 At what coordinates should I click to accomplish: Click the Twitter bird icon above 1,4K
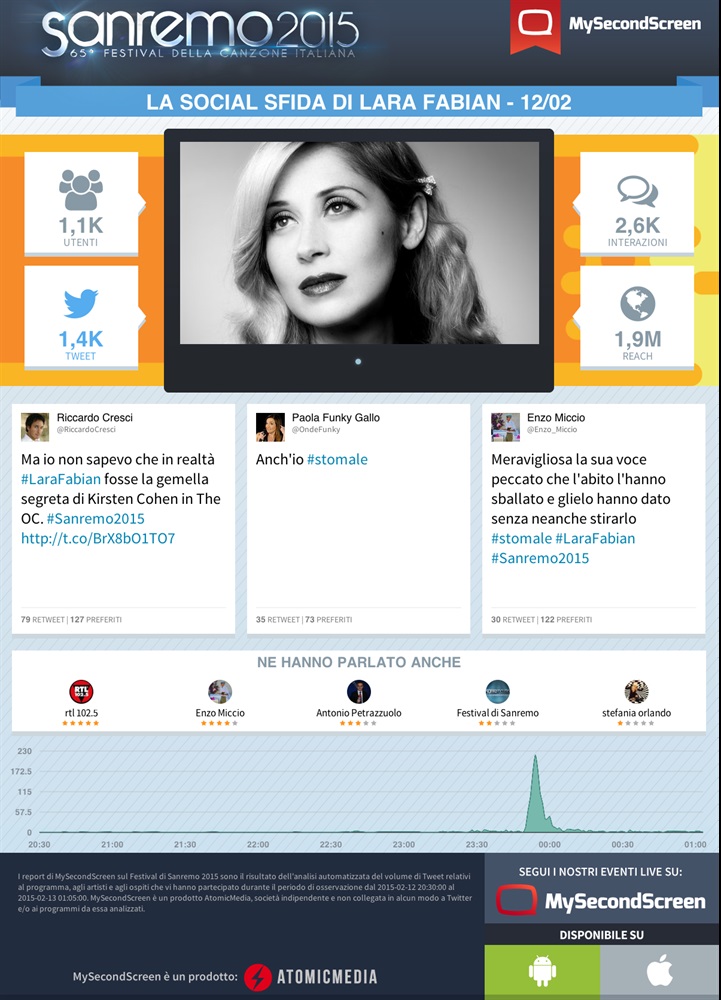(81, 304)
